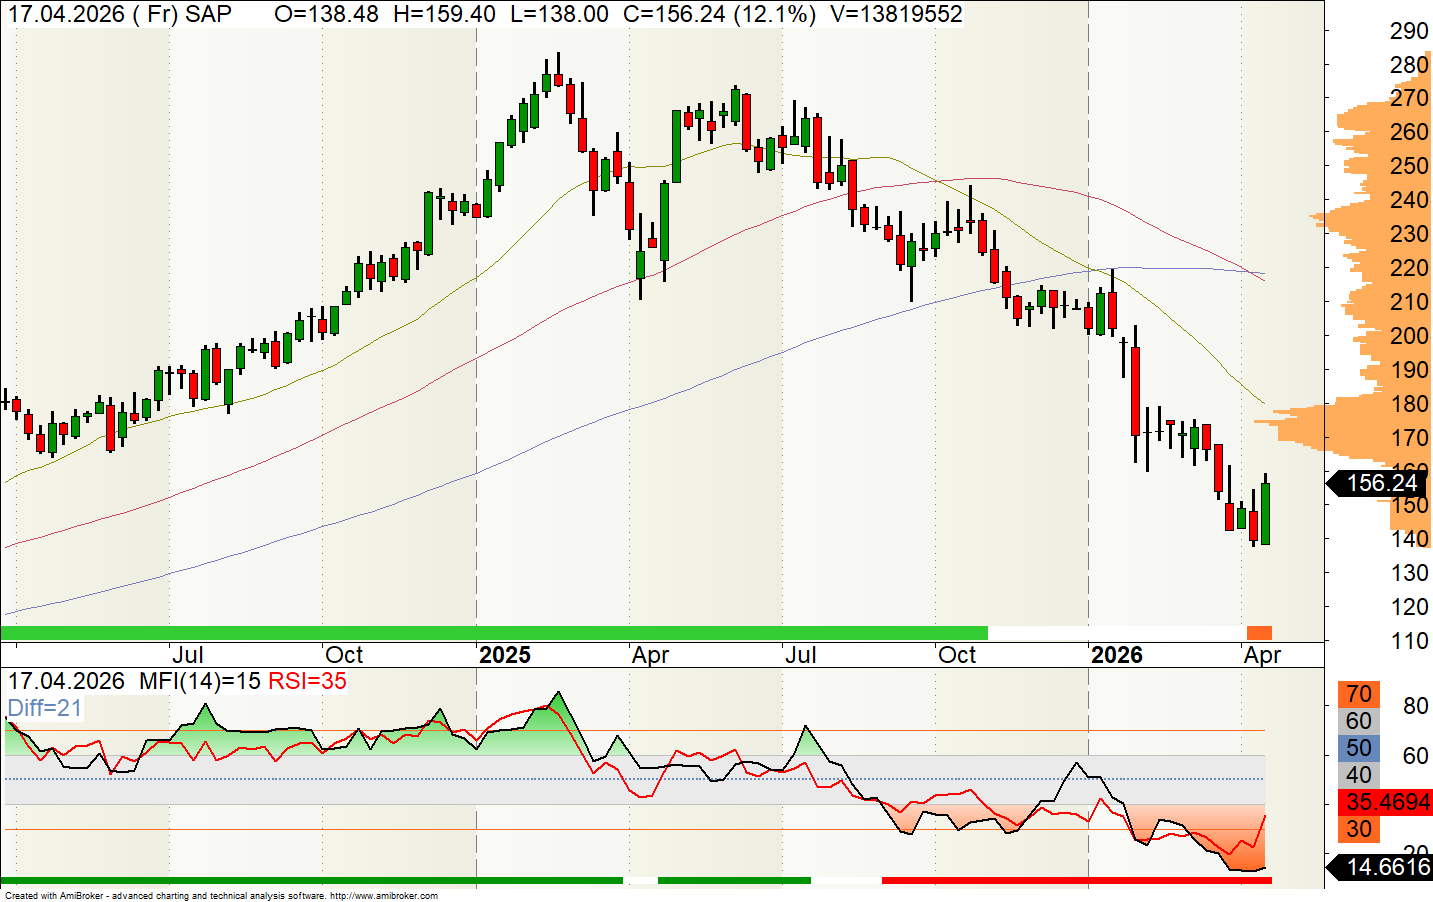The height and width of the screenshot is (902, 1433).
Task: Click the gray 40 level box
Action: click(x=1358, y=775)
